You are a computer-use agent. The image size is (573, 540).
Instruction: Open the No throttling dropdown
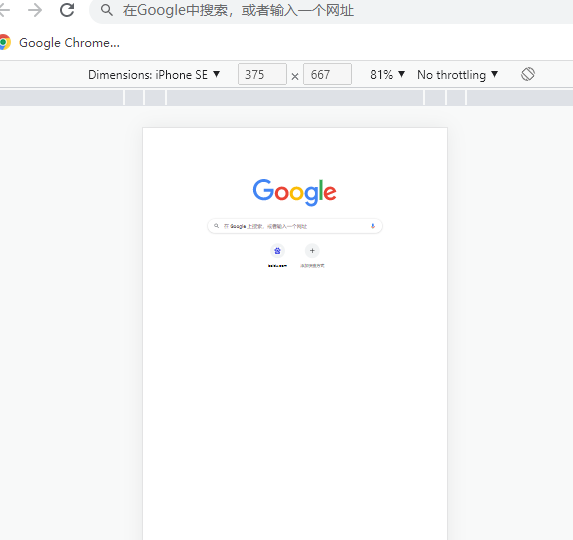pyautogui.click(x=458, y=75)
